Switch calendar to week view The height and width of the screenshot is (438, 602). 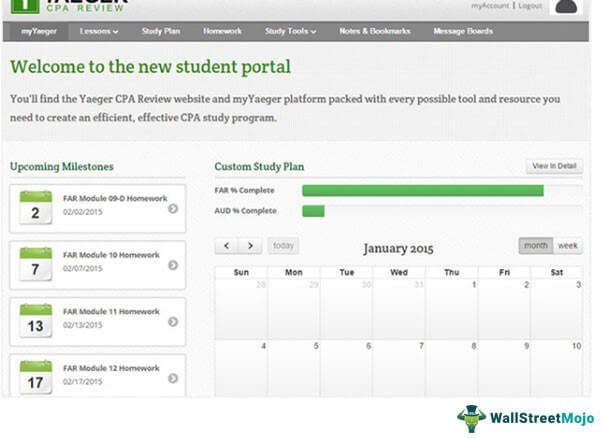568,246
